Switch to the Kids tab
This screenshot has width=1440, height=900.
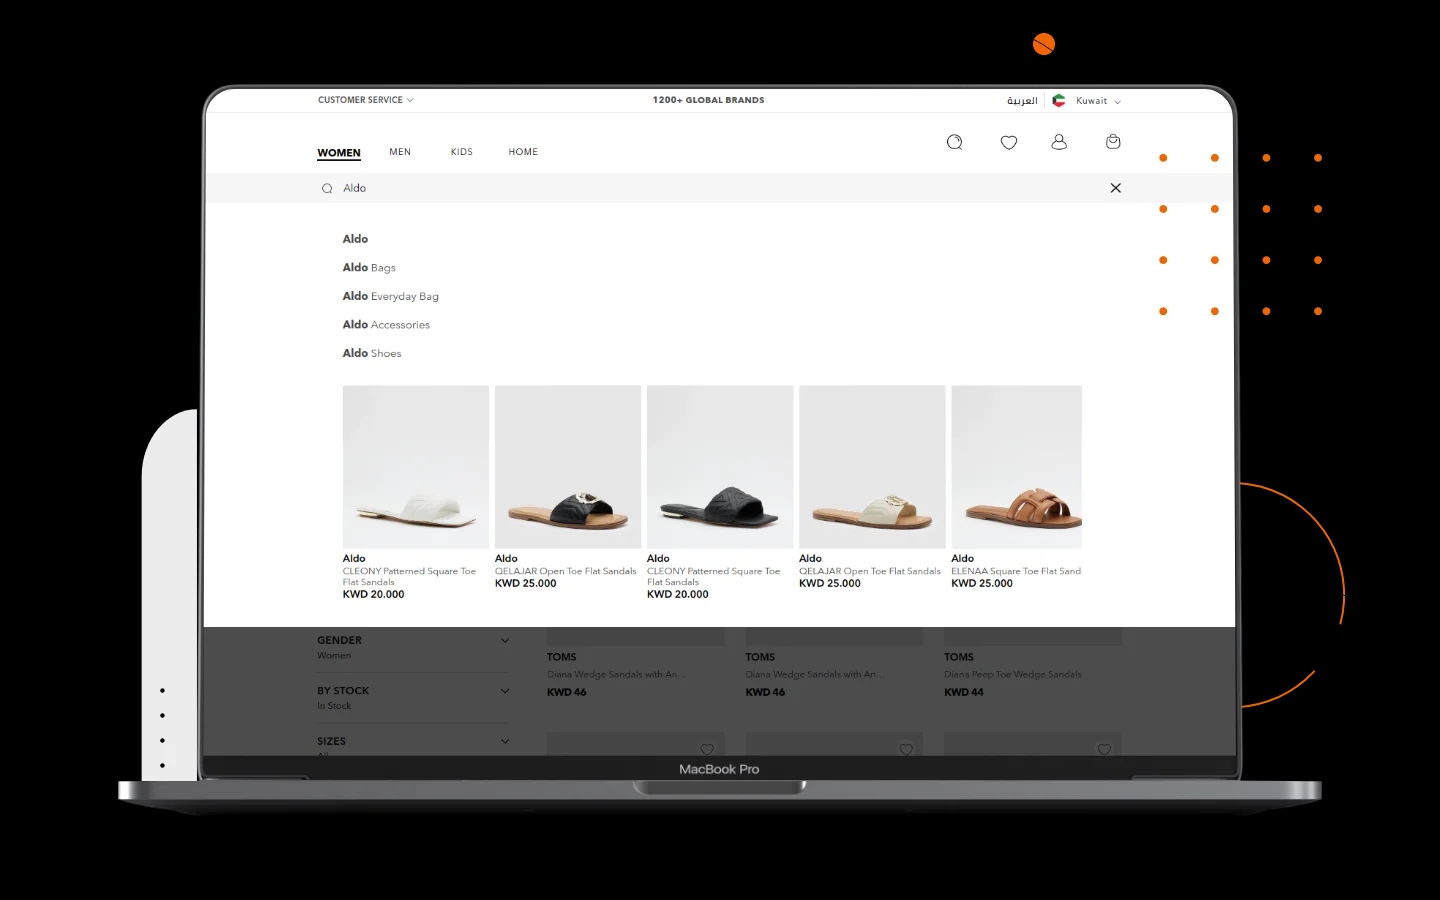click(x=461, y=152)
